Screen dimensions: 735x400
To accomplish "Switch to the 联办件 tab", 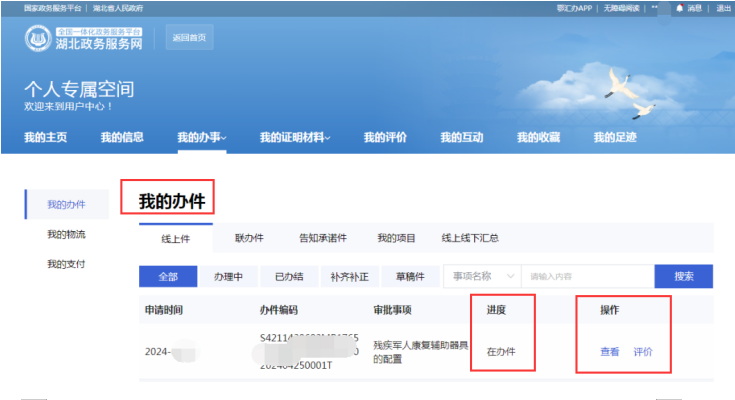I will [249, 238].
